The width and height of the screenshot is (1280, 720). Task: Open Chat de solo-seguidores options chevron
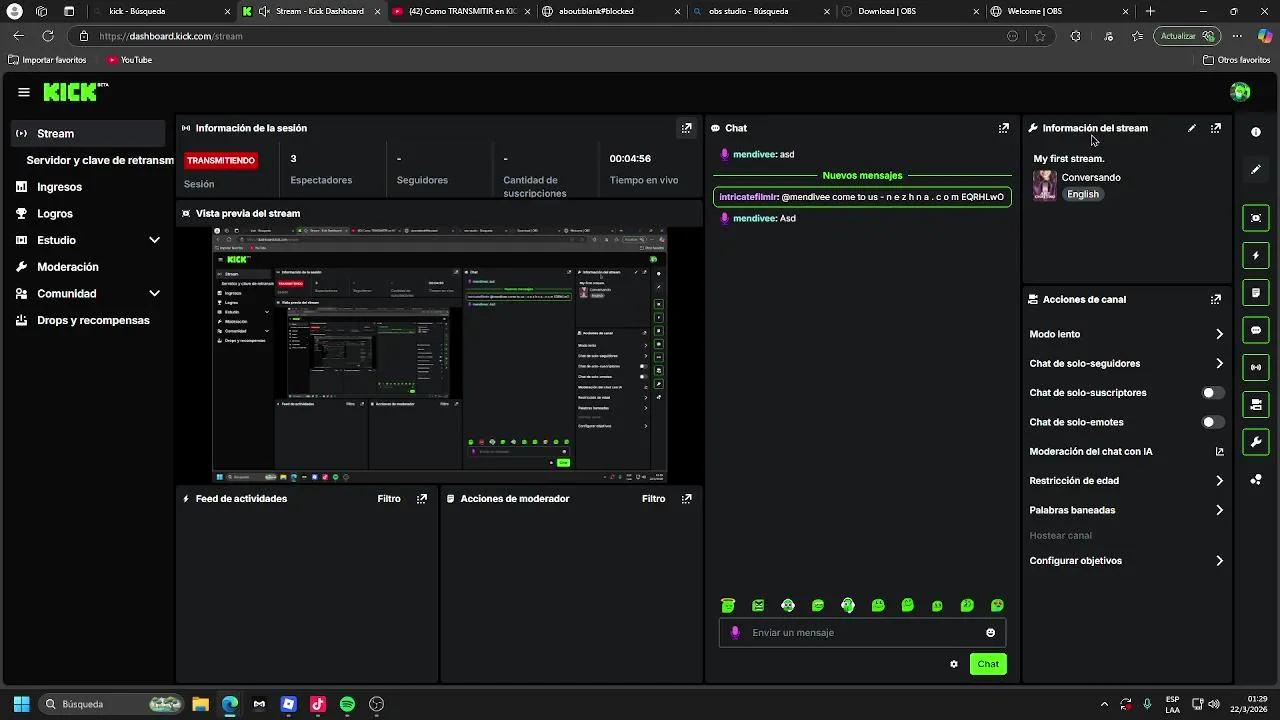pos(1219,364)
